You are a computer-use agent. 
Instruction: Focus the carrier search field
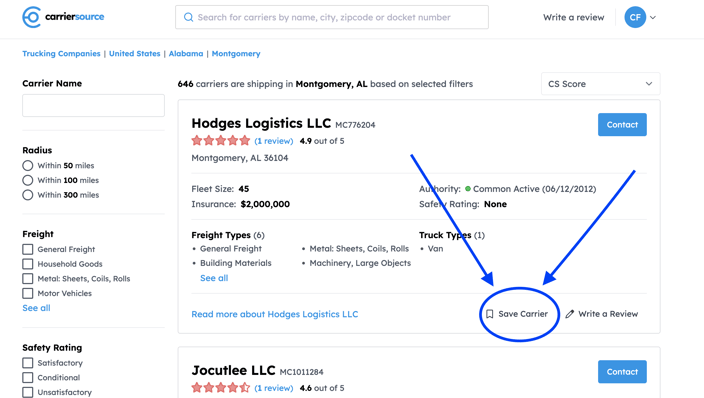pyautogui.click(x=332, y=17)
